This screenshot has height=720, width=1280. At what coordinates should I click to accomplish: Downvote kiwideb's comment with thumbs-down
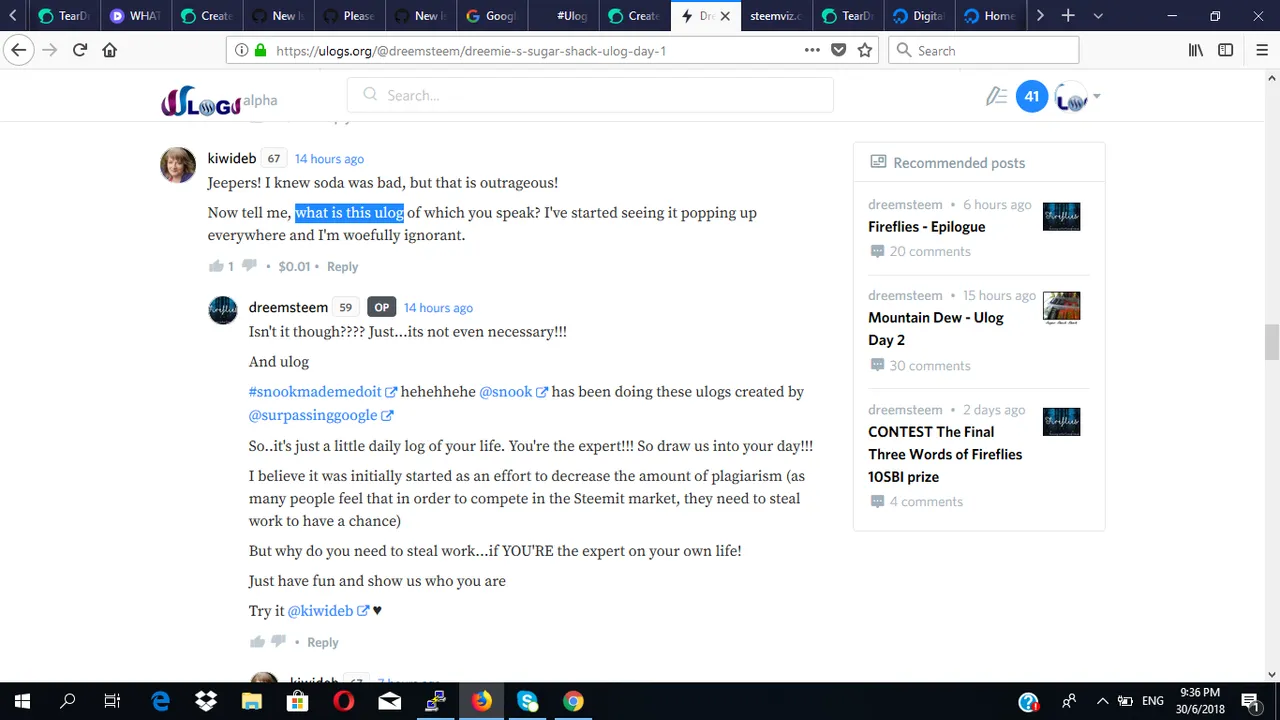(250, 266)
